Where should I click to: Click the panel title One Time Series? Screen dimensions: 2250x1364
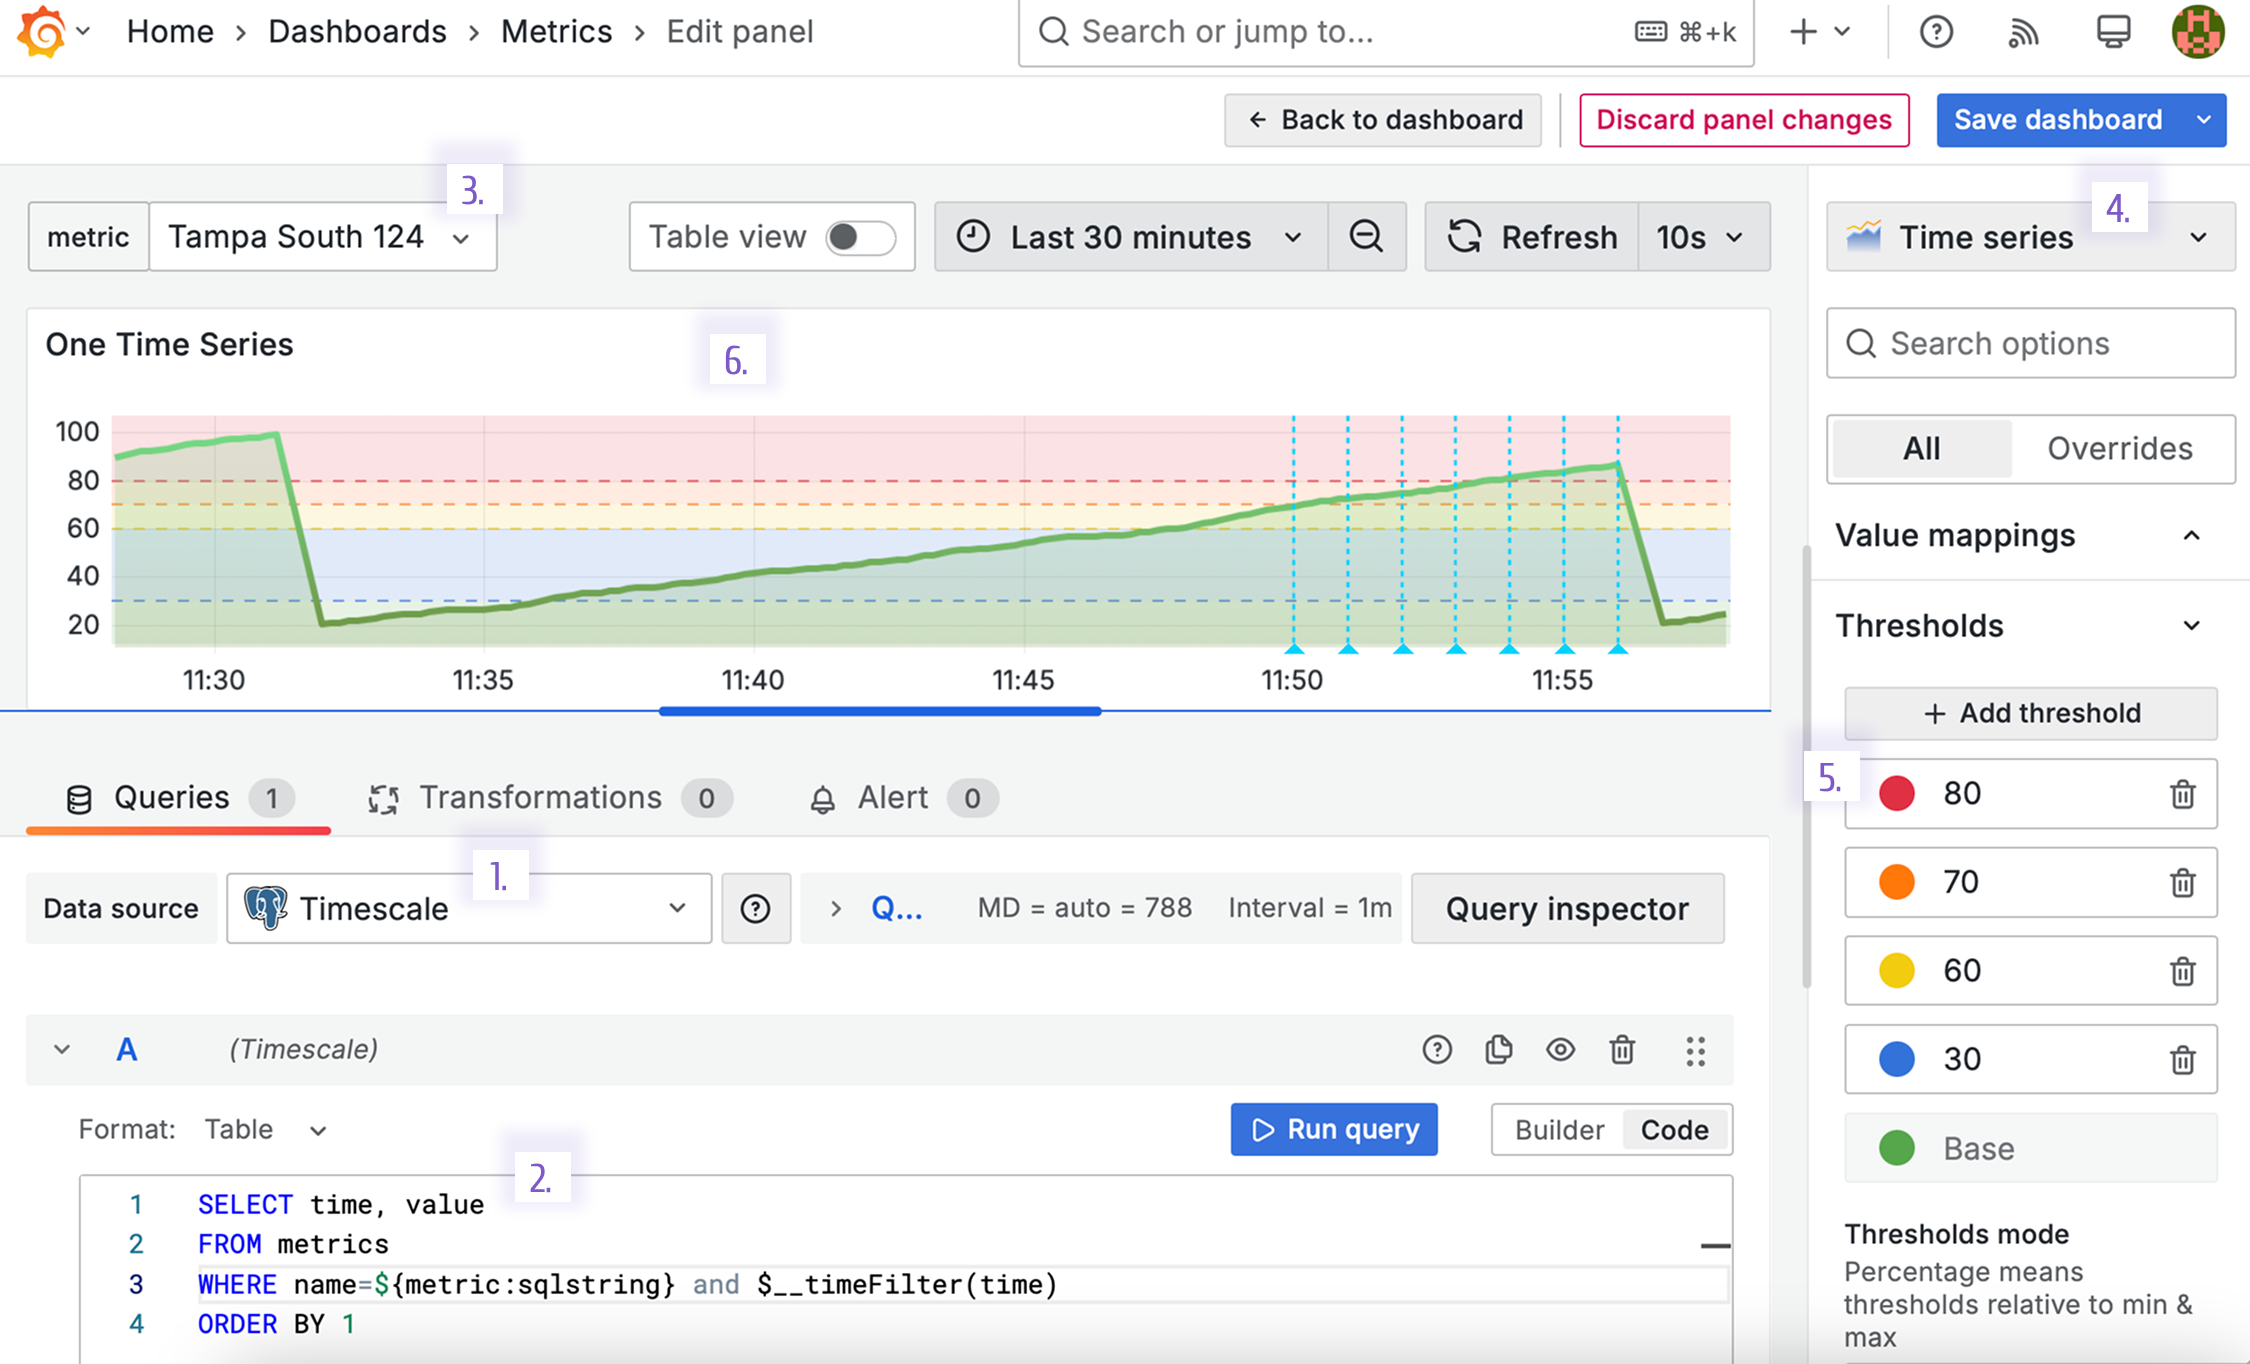[x=169, y=344]
